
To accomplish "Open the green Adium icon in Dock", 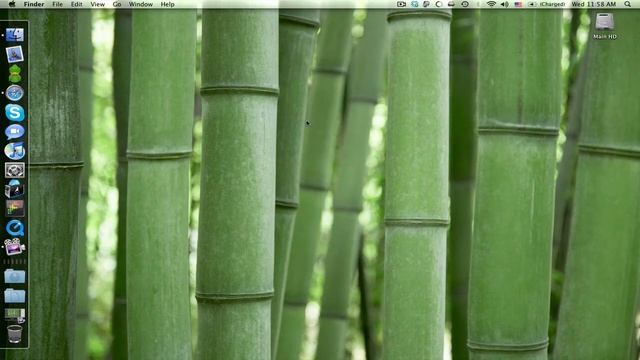I will click(x=15, y=73).
